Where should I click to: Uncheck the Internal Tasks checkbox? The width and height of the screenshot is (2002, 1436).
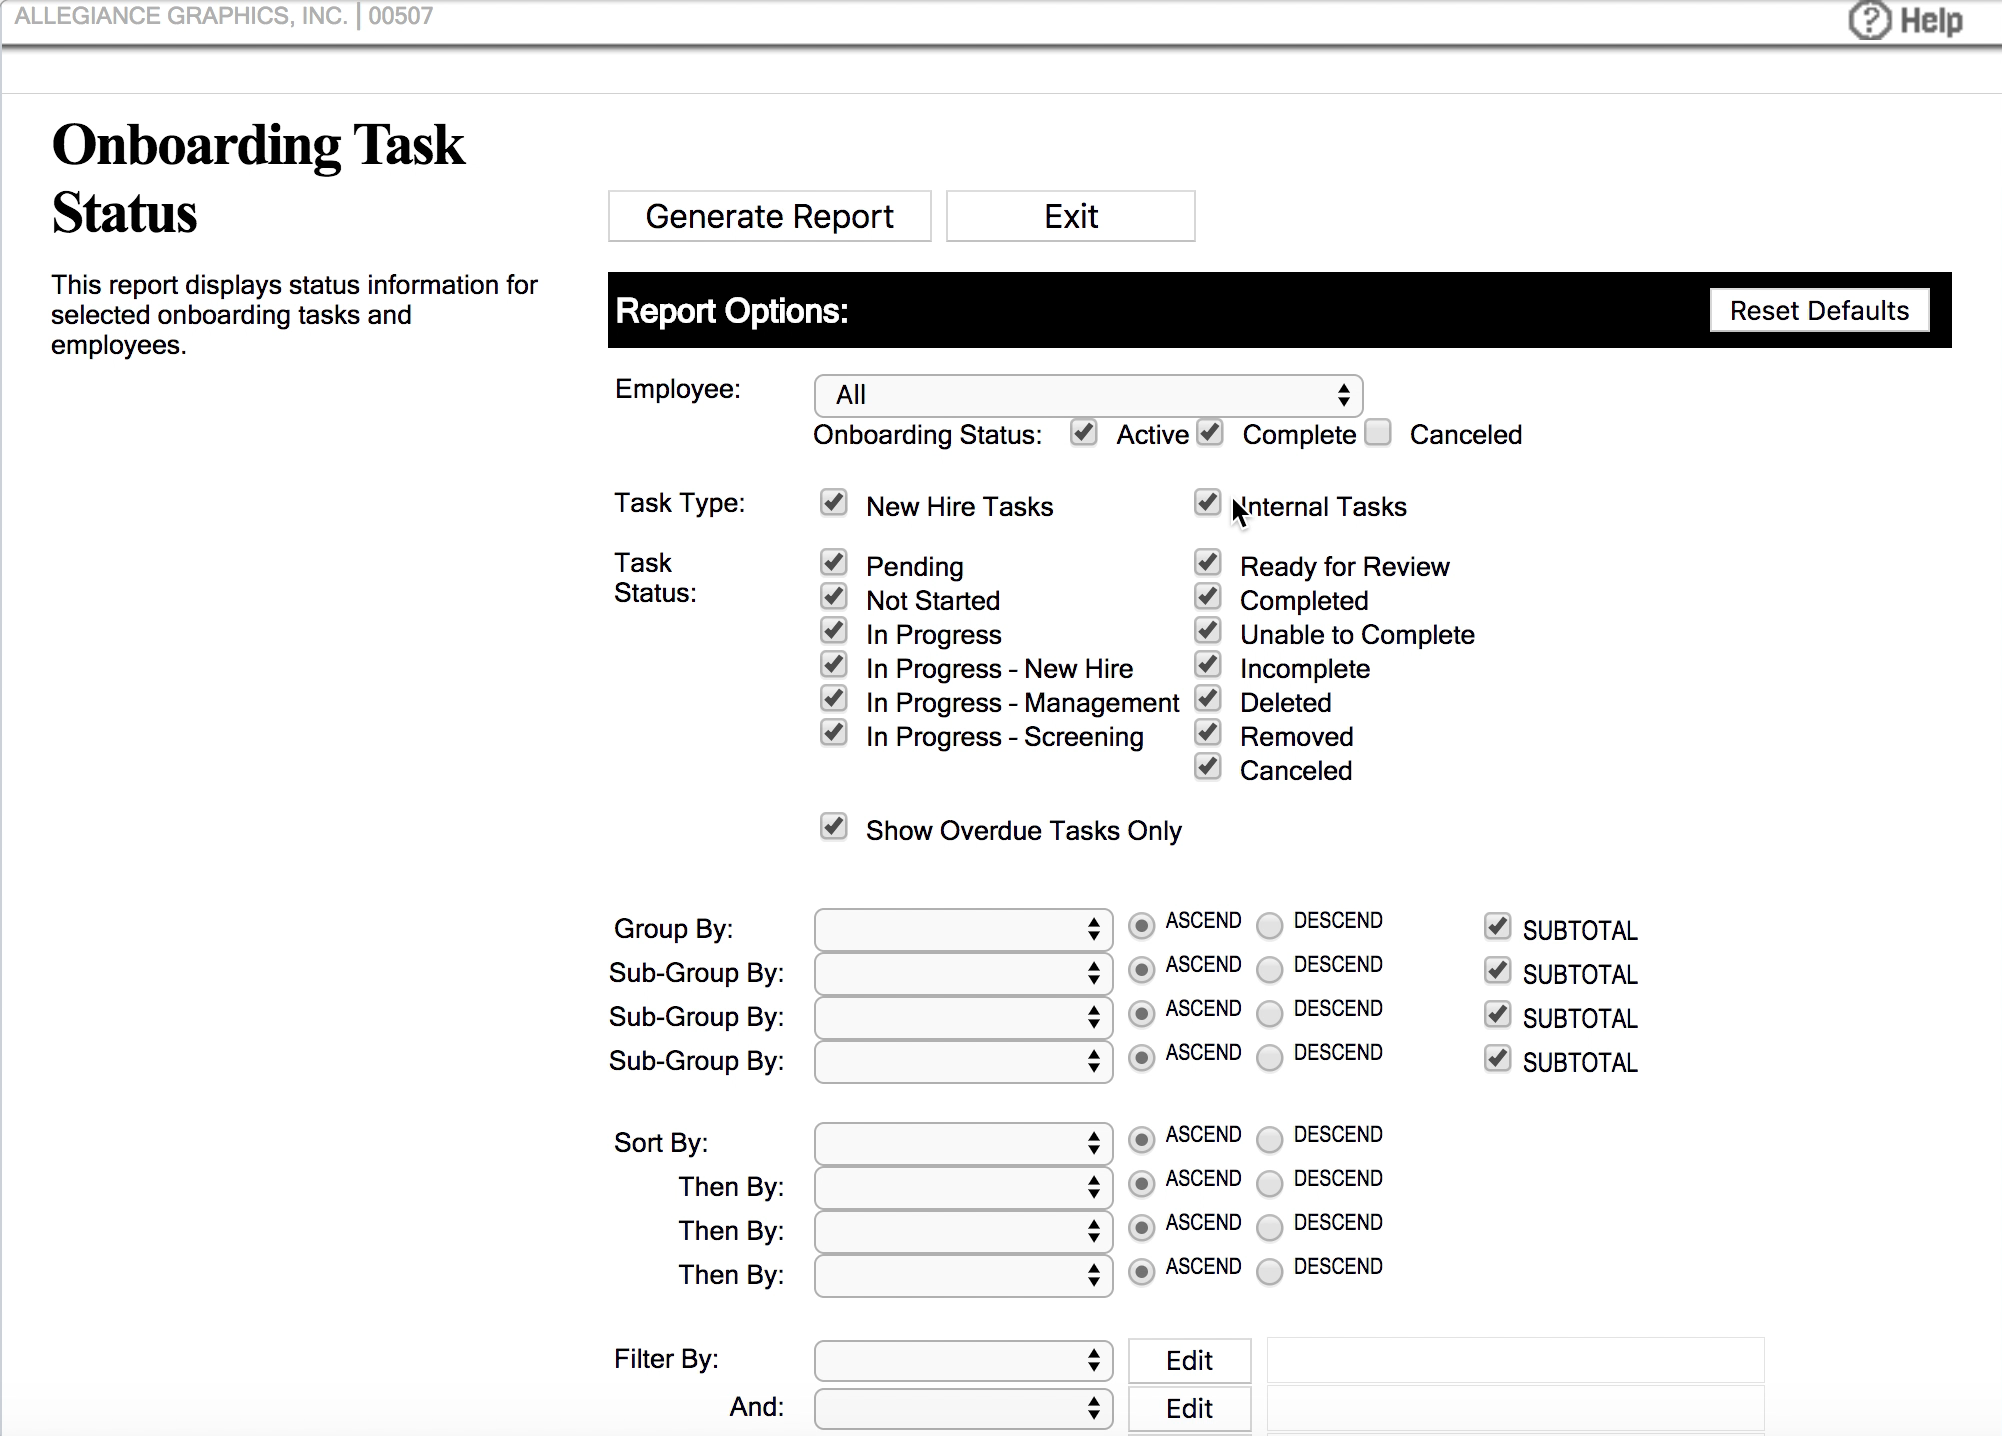tap(1207, 503)
